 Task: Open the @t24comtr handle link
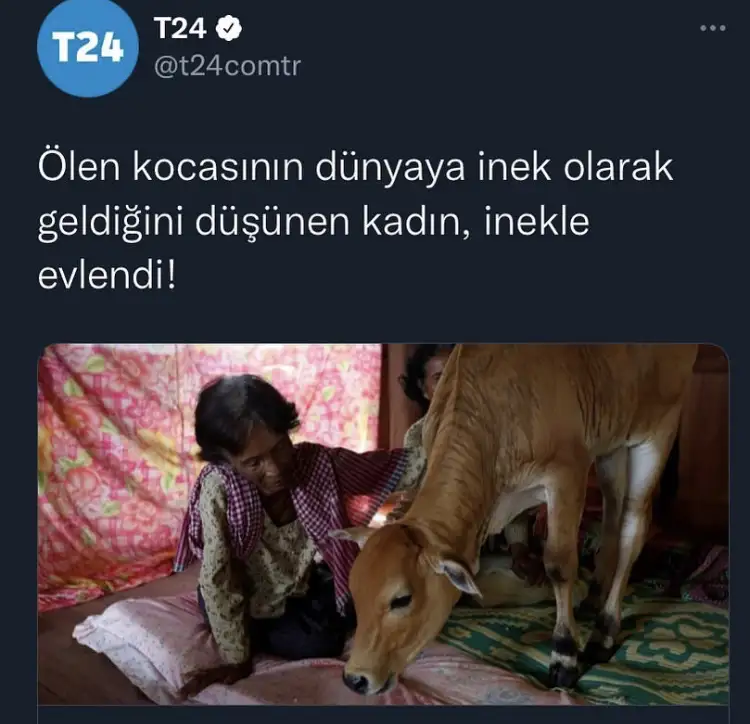(227, 66)
